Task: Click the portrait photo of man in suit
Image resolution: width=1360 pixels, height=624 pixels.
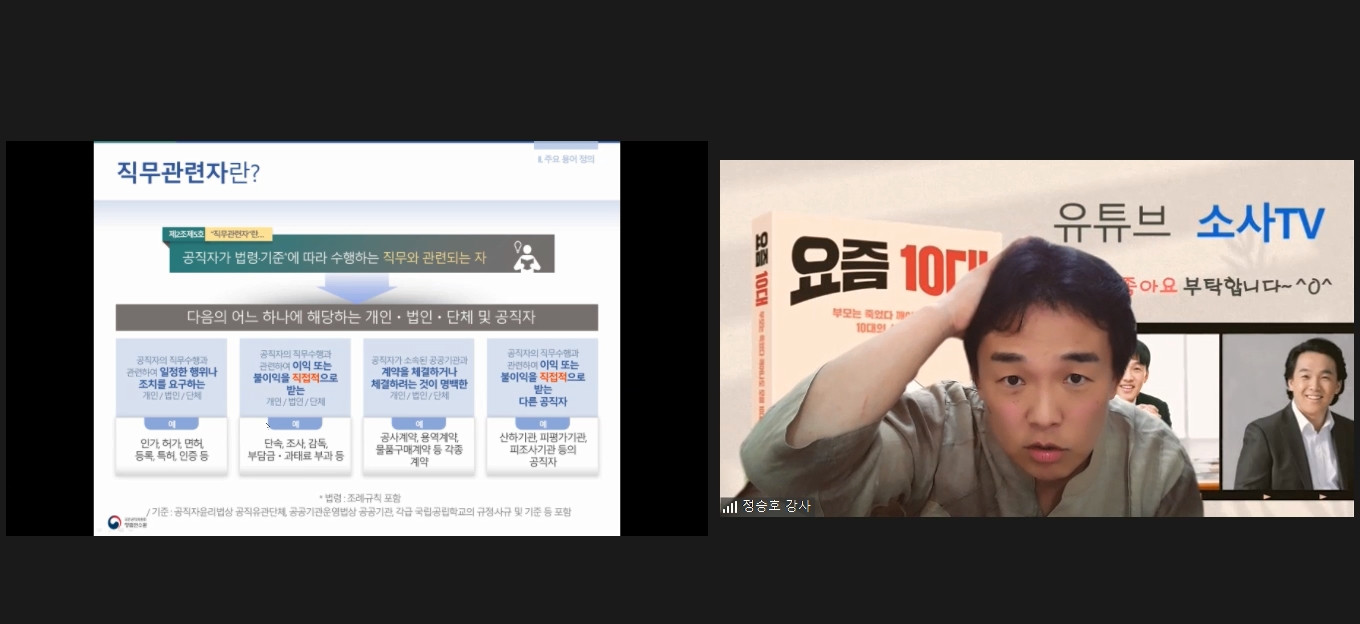Action: [1288, 414]
